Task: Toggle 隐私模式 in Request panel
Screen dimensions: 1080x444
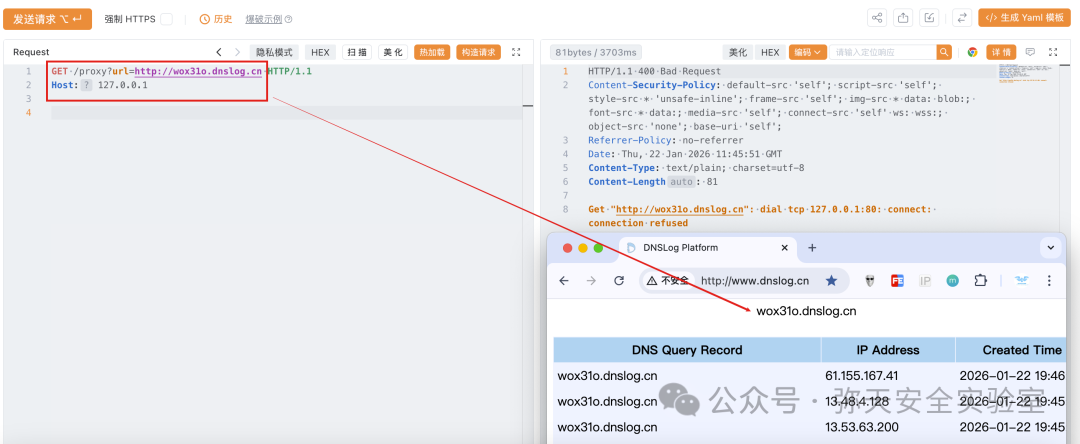Action: [275, 52]
